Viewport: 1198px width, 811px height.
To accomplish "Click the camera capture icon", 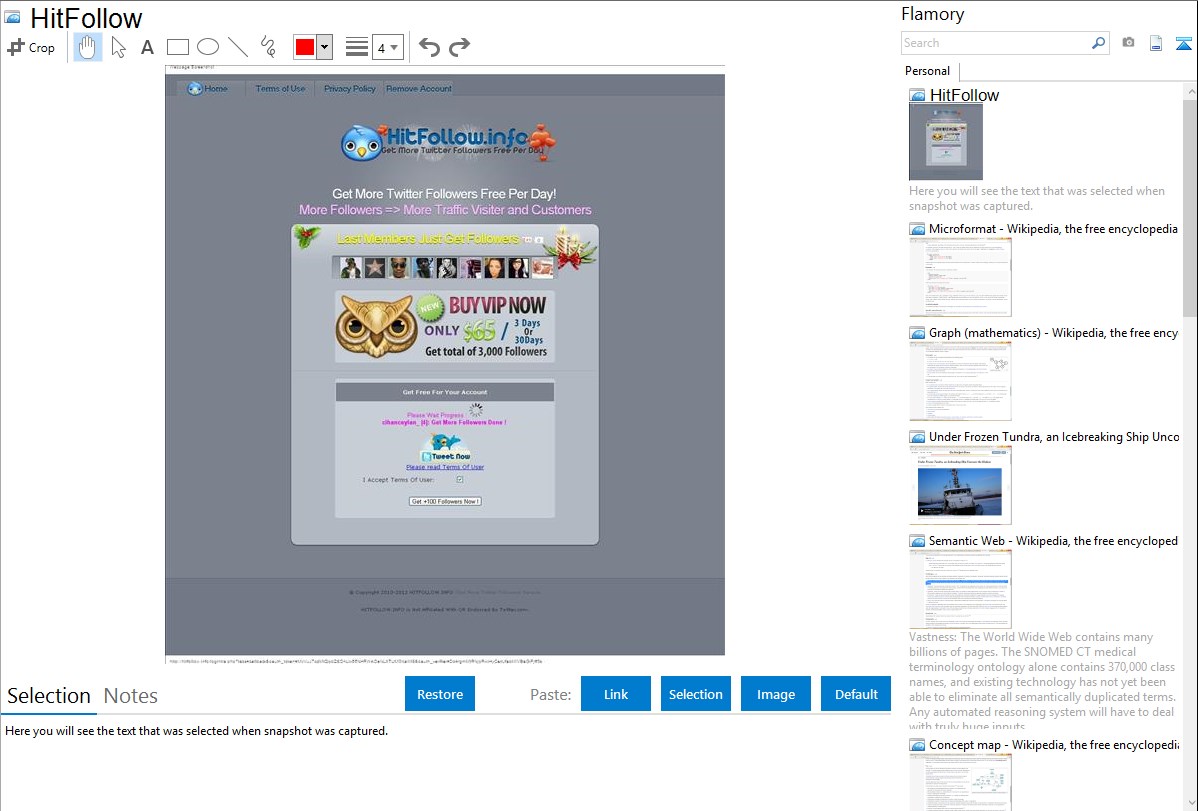I will [1128, 43].
